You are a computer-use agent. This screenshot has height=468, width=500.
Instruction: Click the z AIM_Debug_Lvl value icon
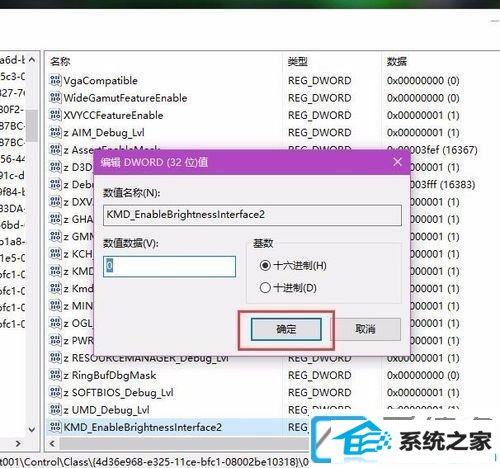[x=55, y=132]
